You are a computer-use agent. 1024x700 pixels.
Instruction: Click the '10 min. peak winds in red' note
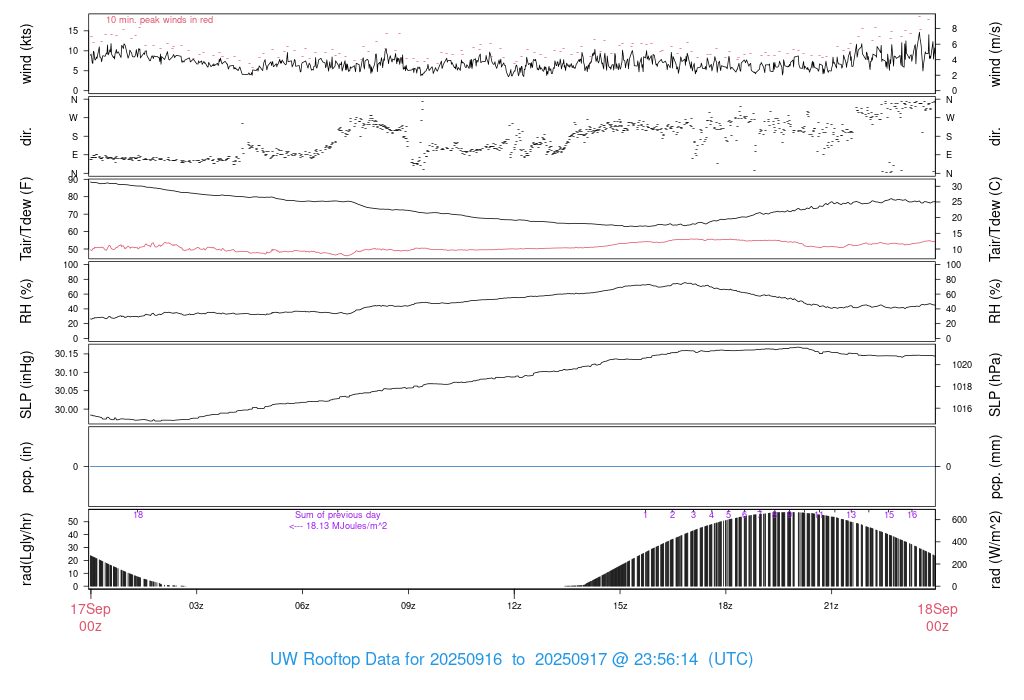tap(159, 20)
